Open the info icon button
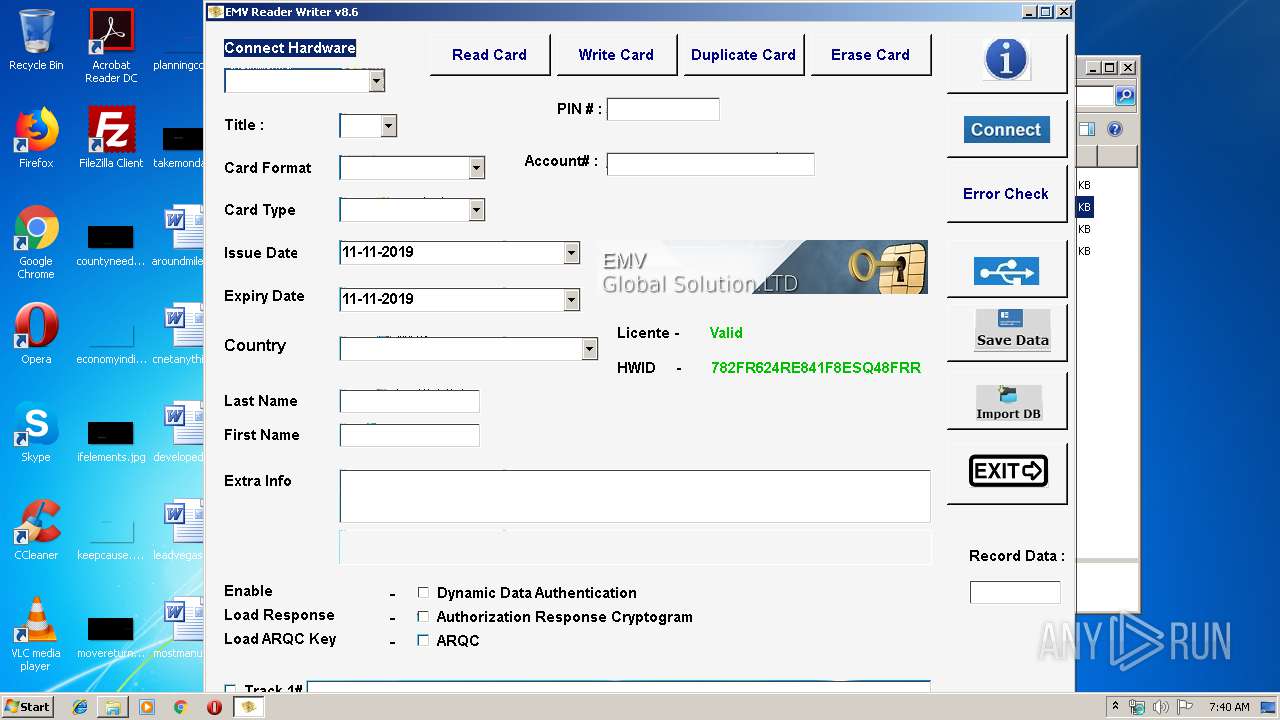This screenshot has height=720, width=1280. [x=1006, y=61]
